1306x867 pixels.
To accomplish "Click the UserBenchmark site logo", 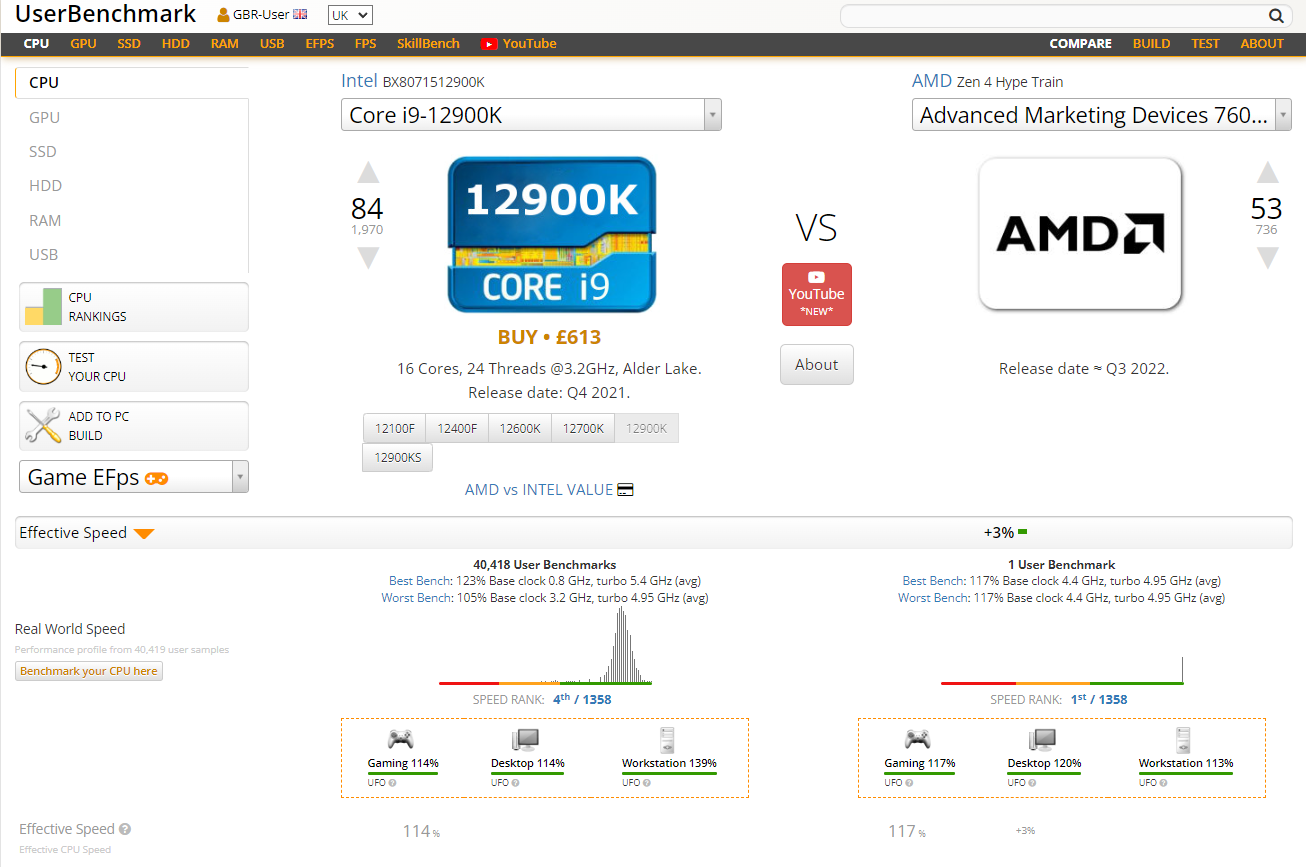I will click(x=106, y=14).
